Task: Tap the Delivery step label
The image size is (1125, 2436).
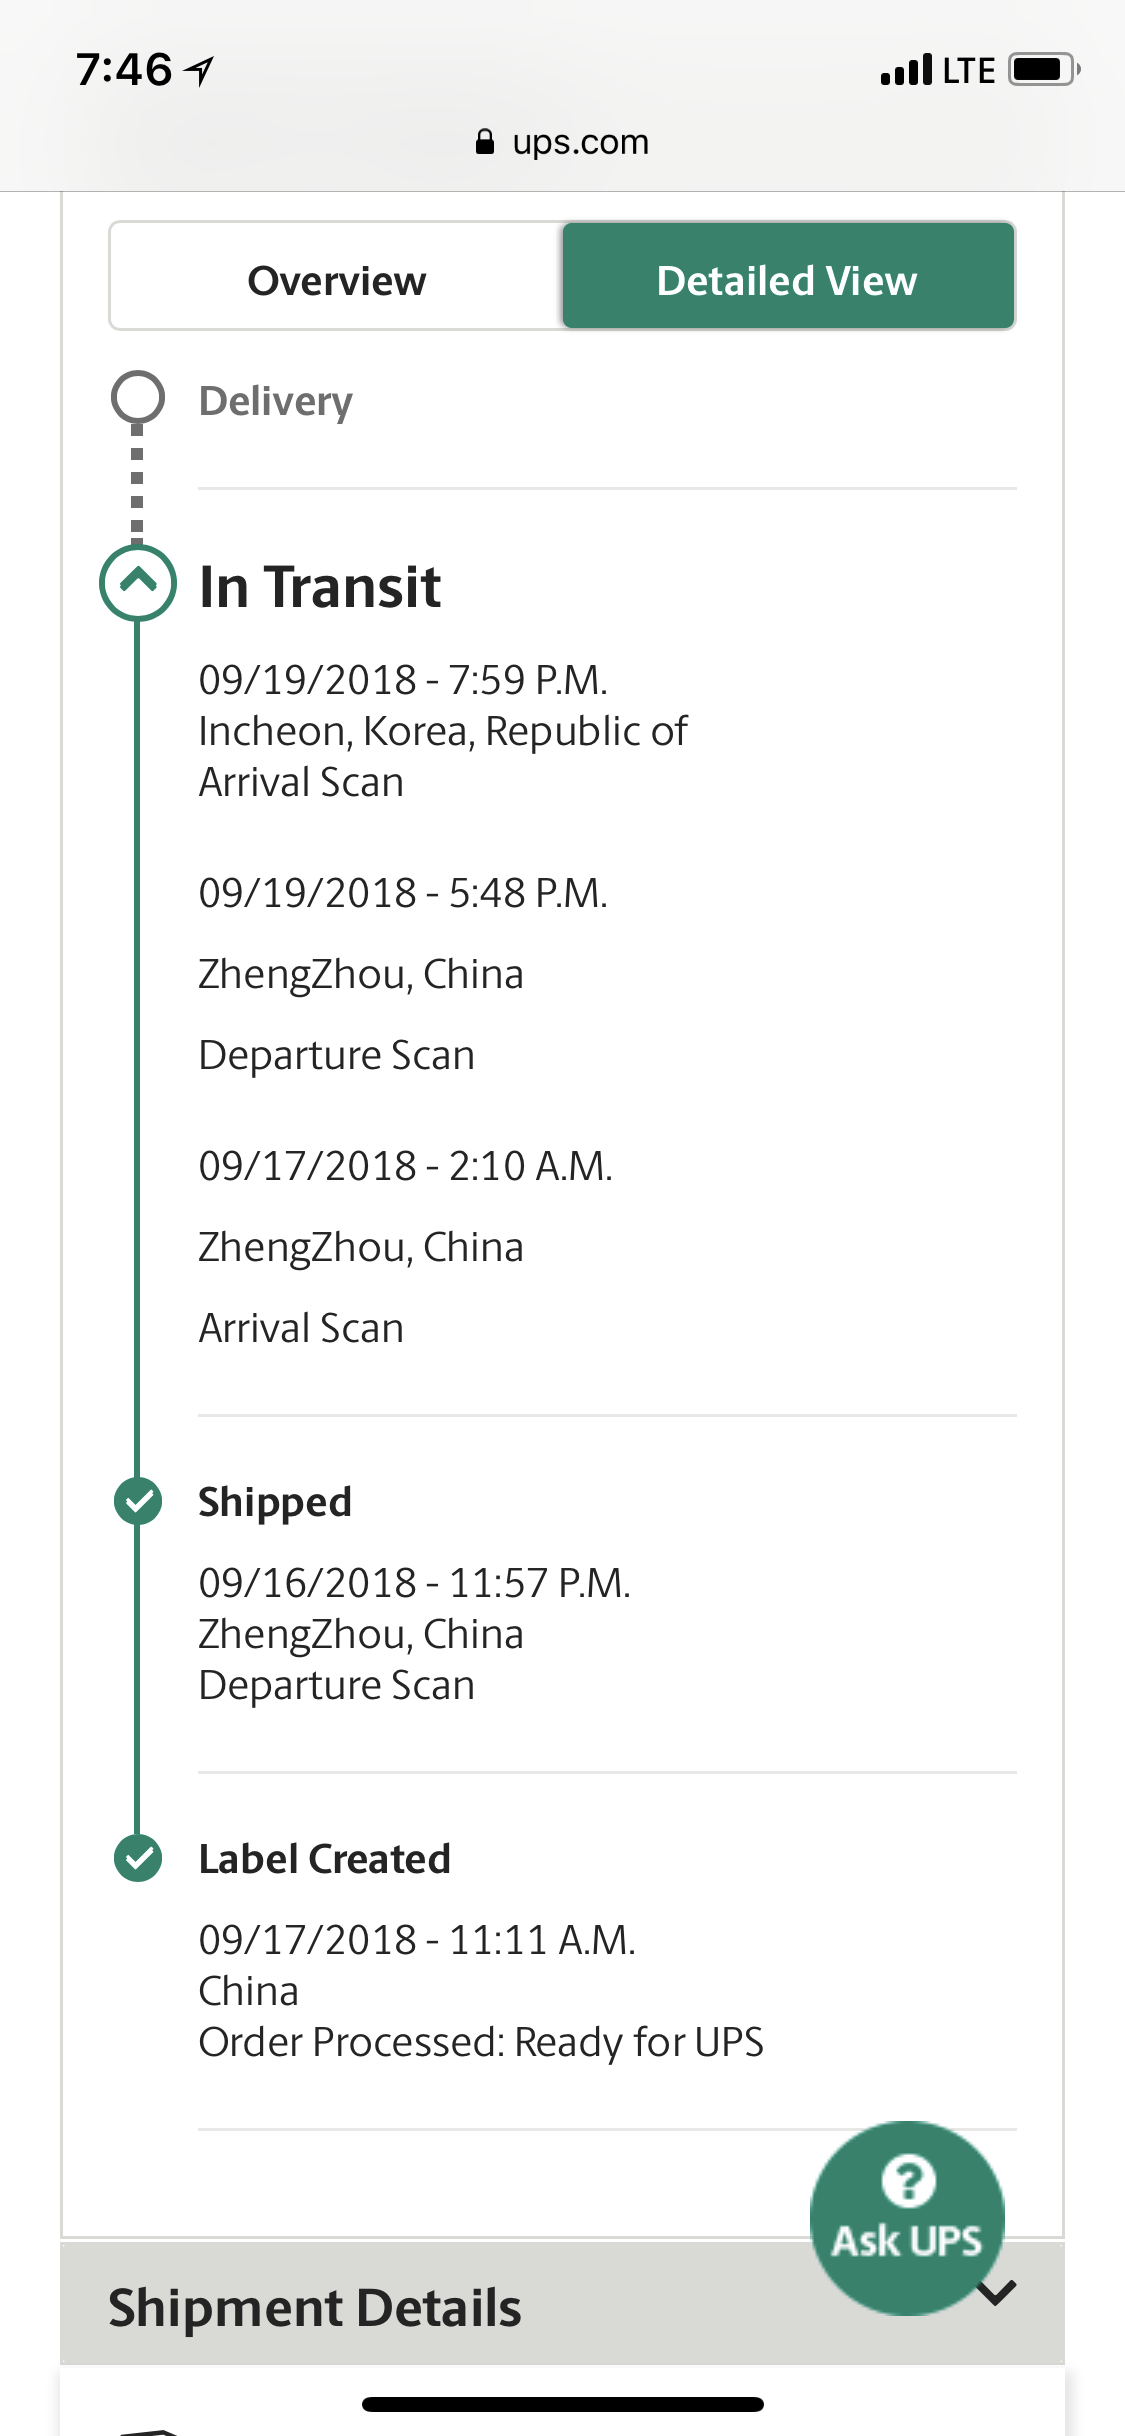Action: (276, 401)
